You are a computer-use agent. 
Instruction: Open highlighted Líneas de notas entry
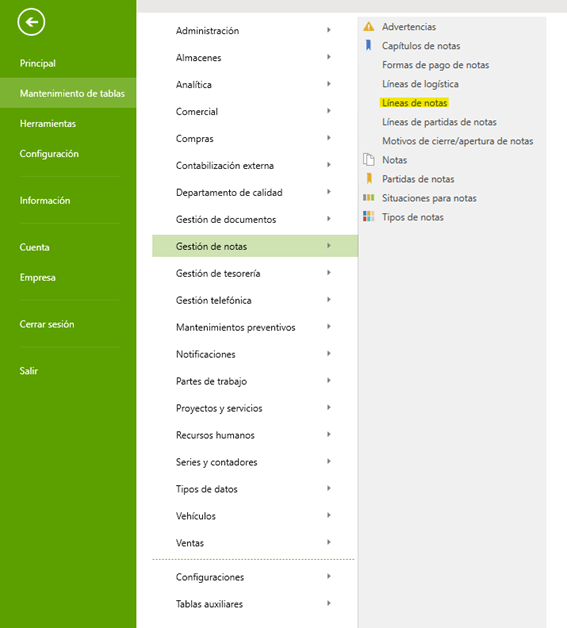tap(414, 103)
